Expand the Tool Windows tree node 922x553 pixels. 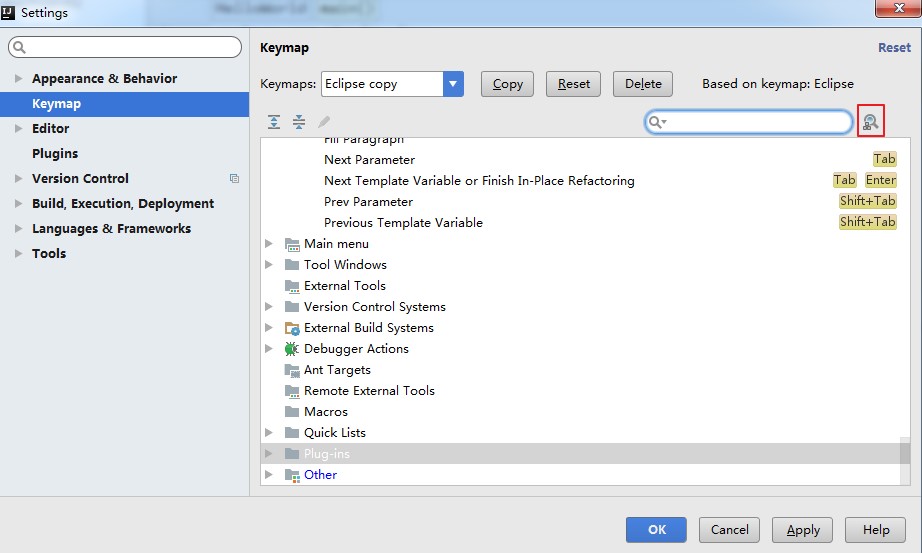[269, 265]
